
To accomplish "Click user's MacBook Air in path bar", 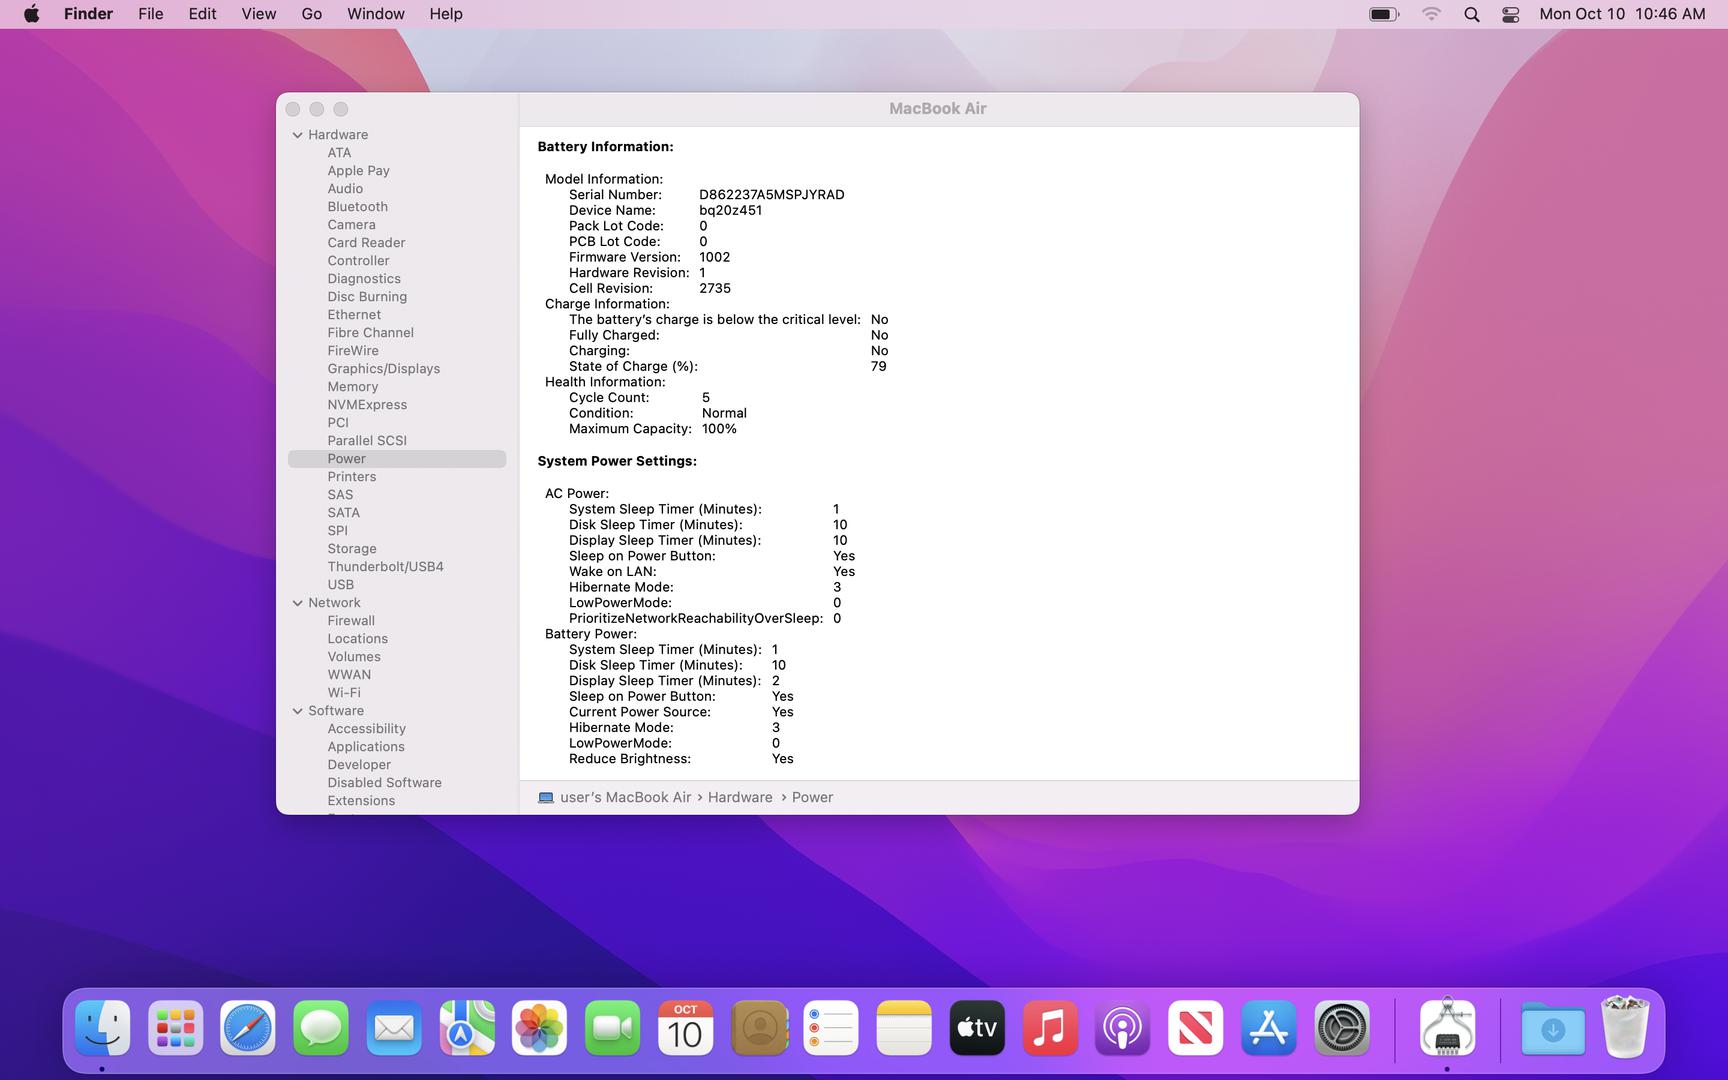I will 615,797.
